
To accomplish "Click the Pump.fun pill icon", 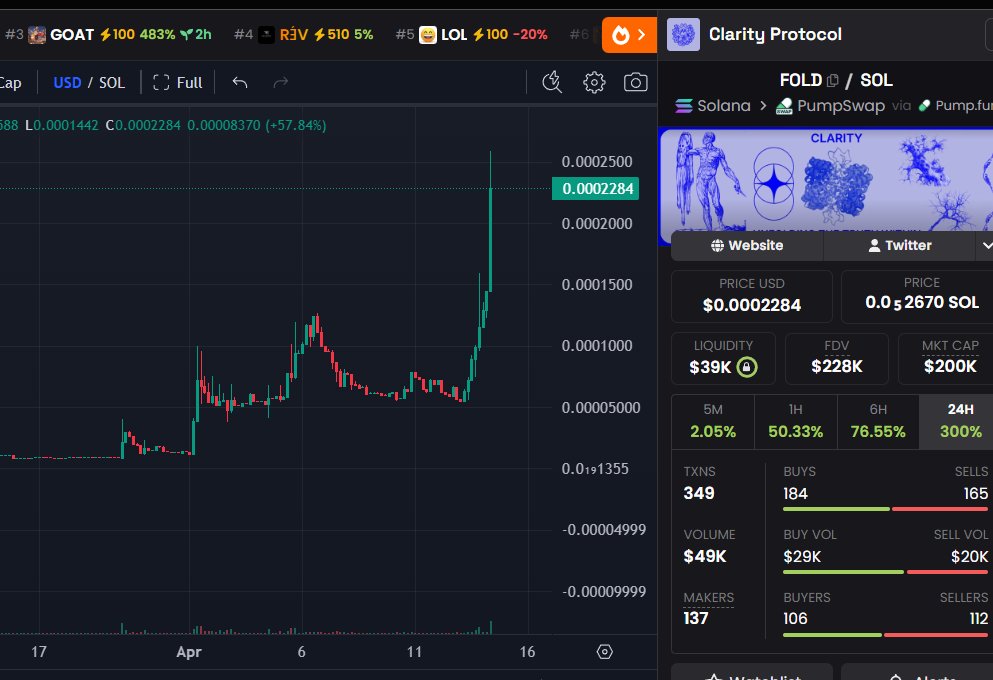I will (x=925, y=106).
